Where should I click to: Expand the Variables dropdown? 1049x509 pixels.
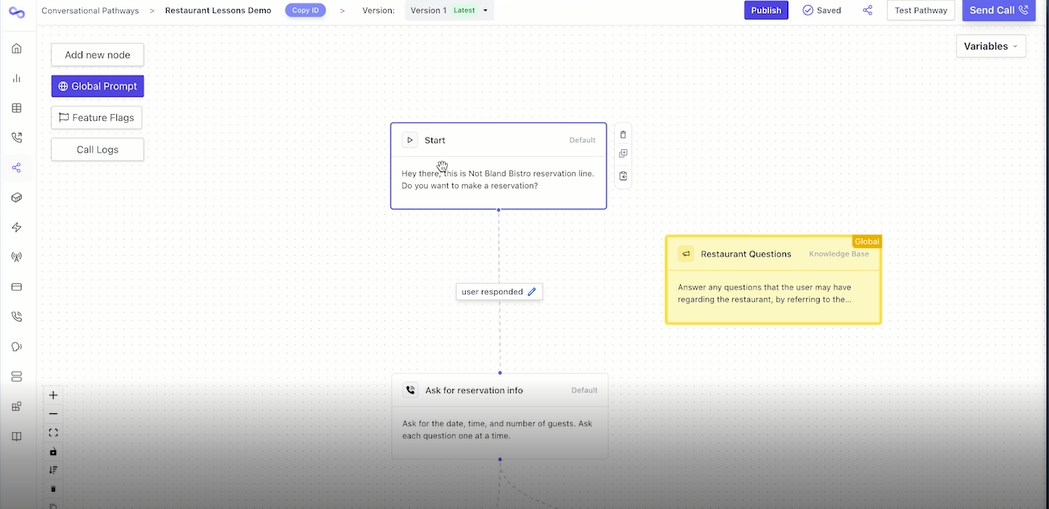pos(990,46)
